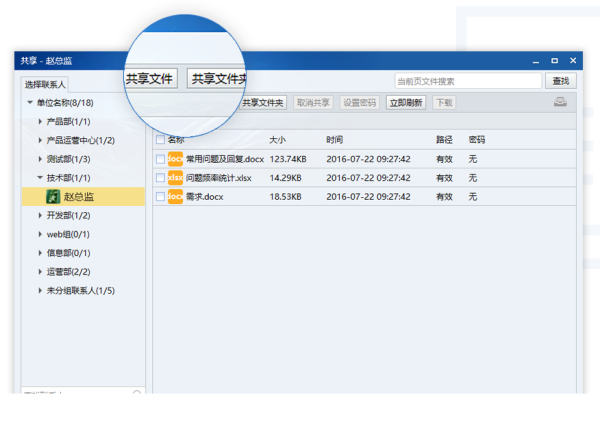Select file name 需求.docx

(204, 196)
